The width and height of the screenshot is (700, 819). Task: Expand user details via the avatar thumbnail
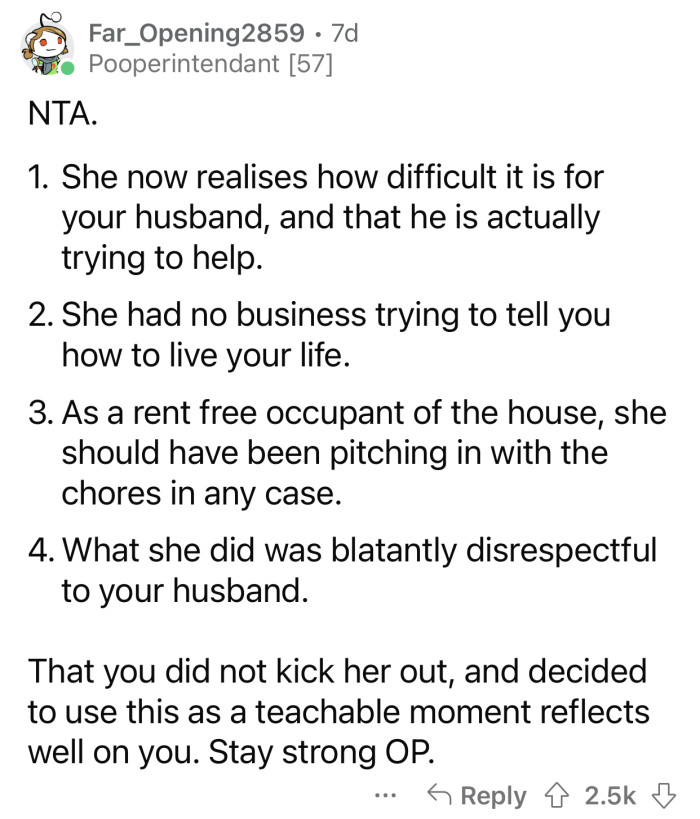tap(43, 43)
